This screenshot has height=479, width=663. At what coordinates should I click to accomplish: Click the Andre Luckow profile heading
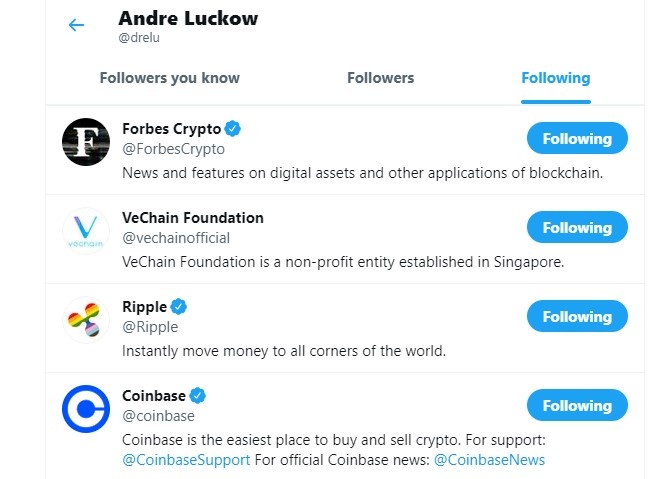pos(188,19)
